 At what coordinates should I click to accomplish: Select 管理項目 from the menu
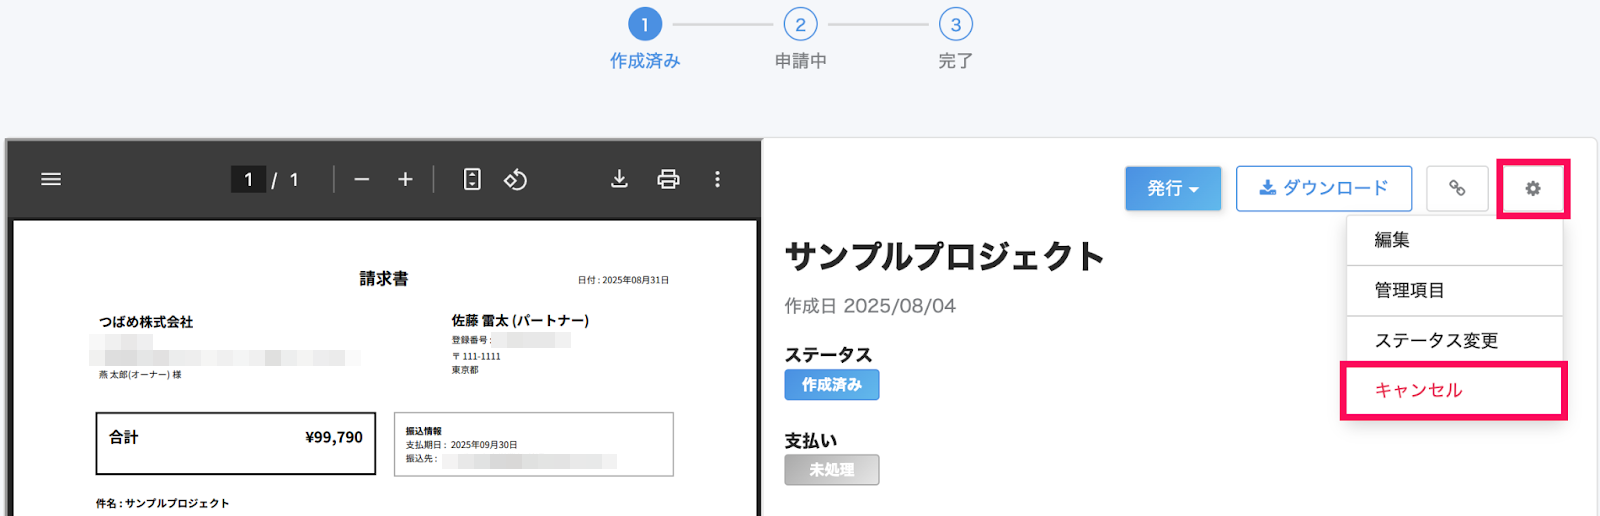[x=1454, y=291]
